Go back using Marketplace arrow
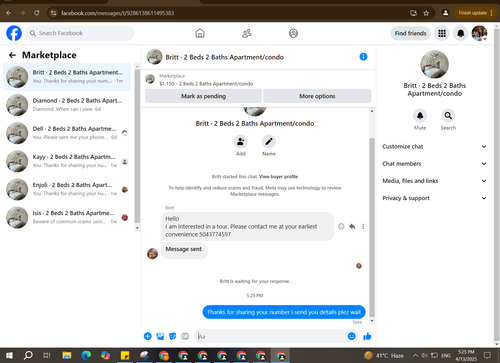500x363 pixels. 13,55
